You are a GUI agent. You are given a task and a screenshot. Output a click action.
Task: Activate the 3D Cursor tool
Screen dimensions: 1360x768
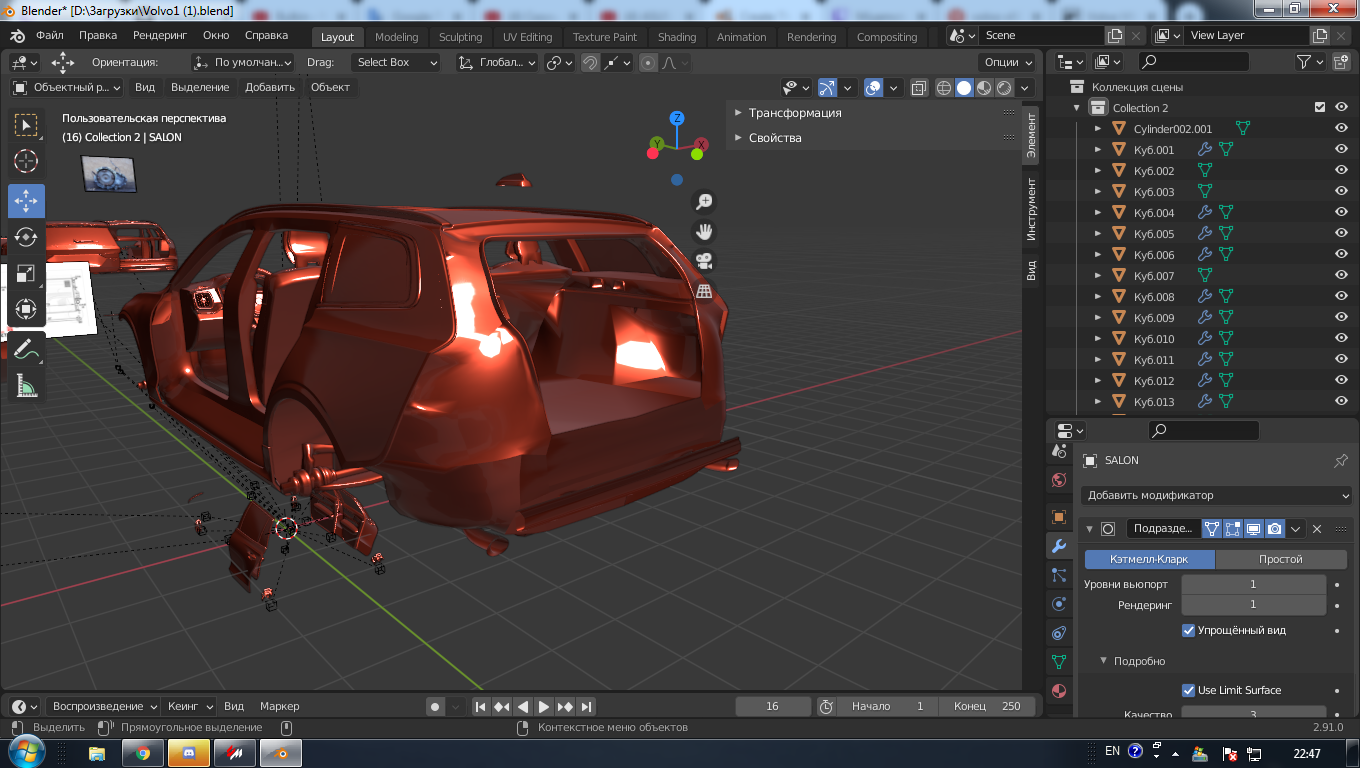[x=26, y=161]
